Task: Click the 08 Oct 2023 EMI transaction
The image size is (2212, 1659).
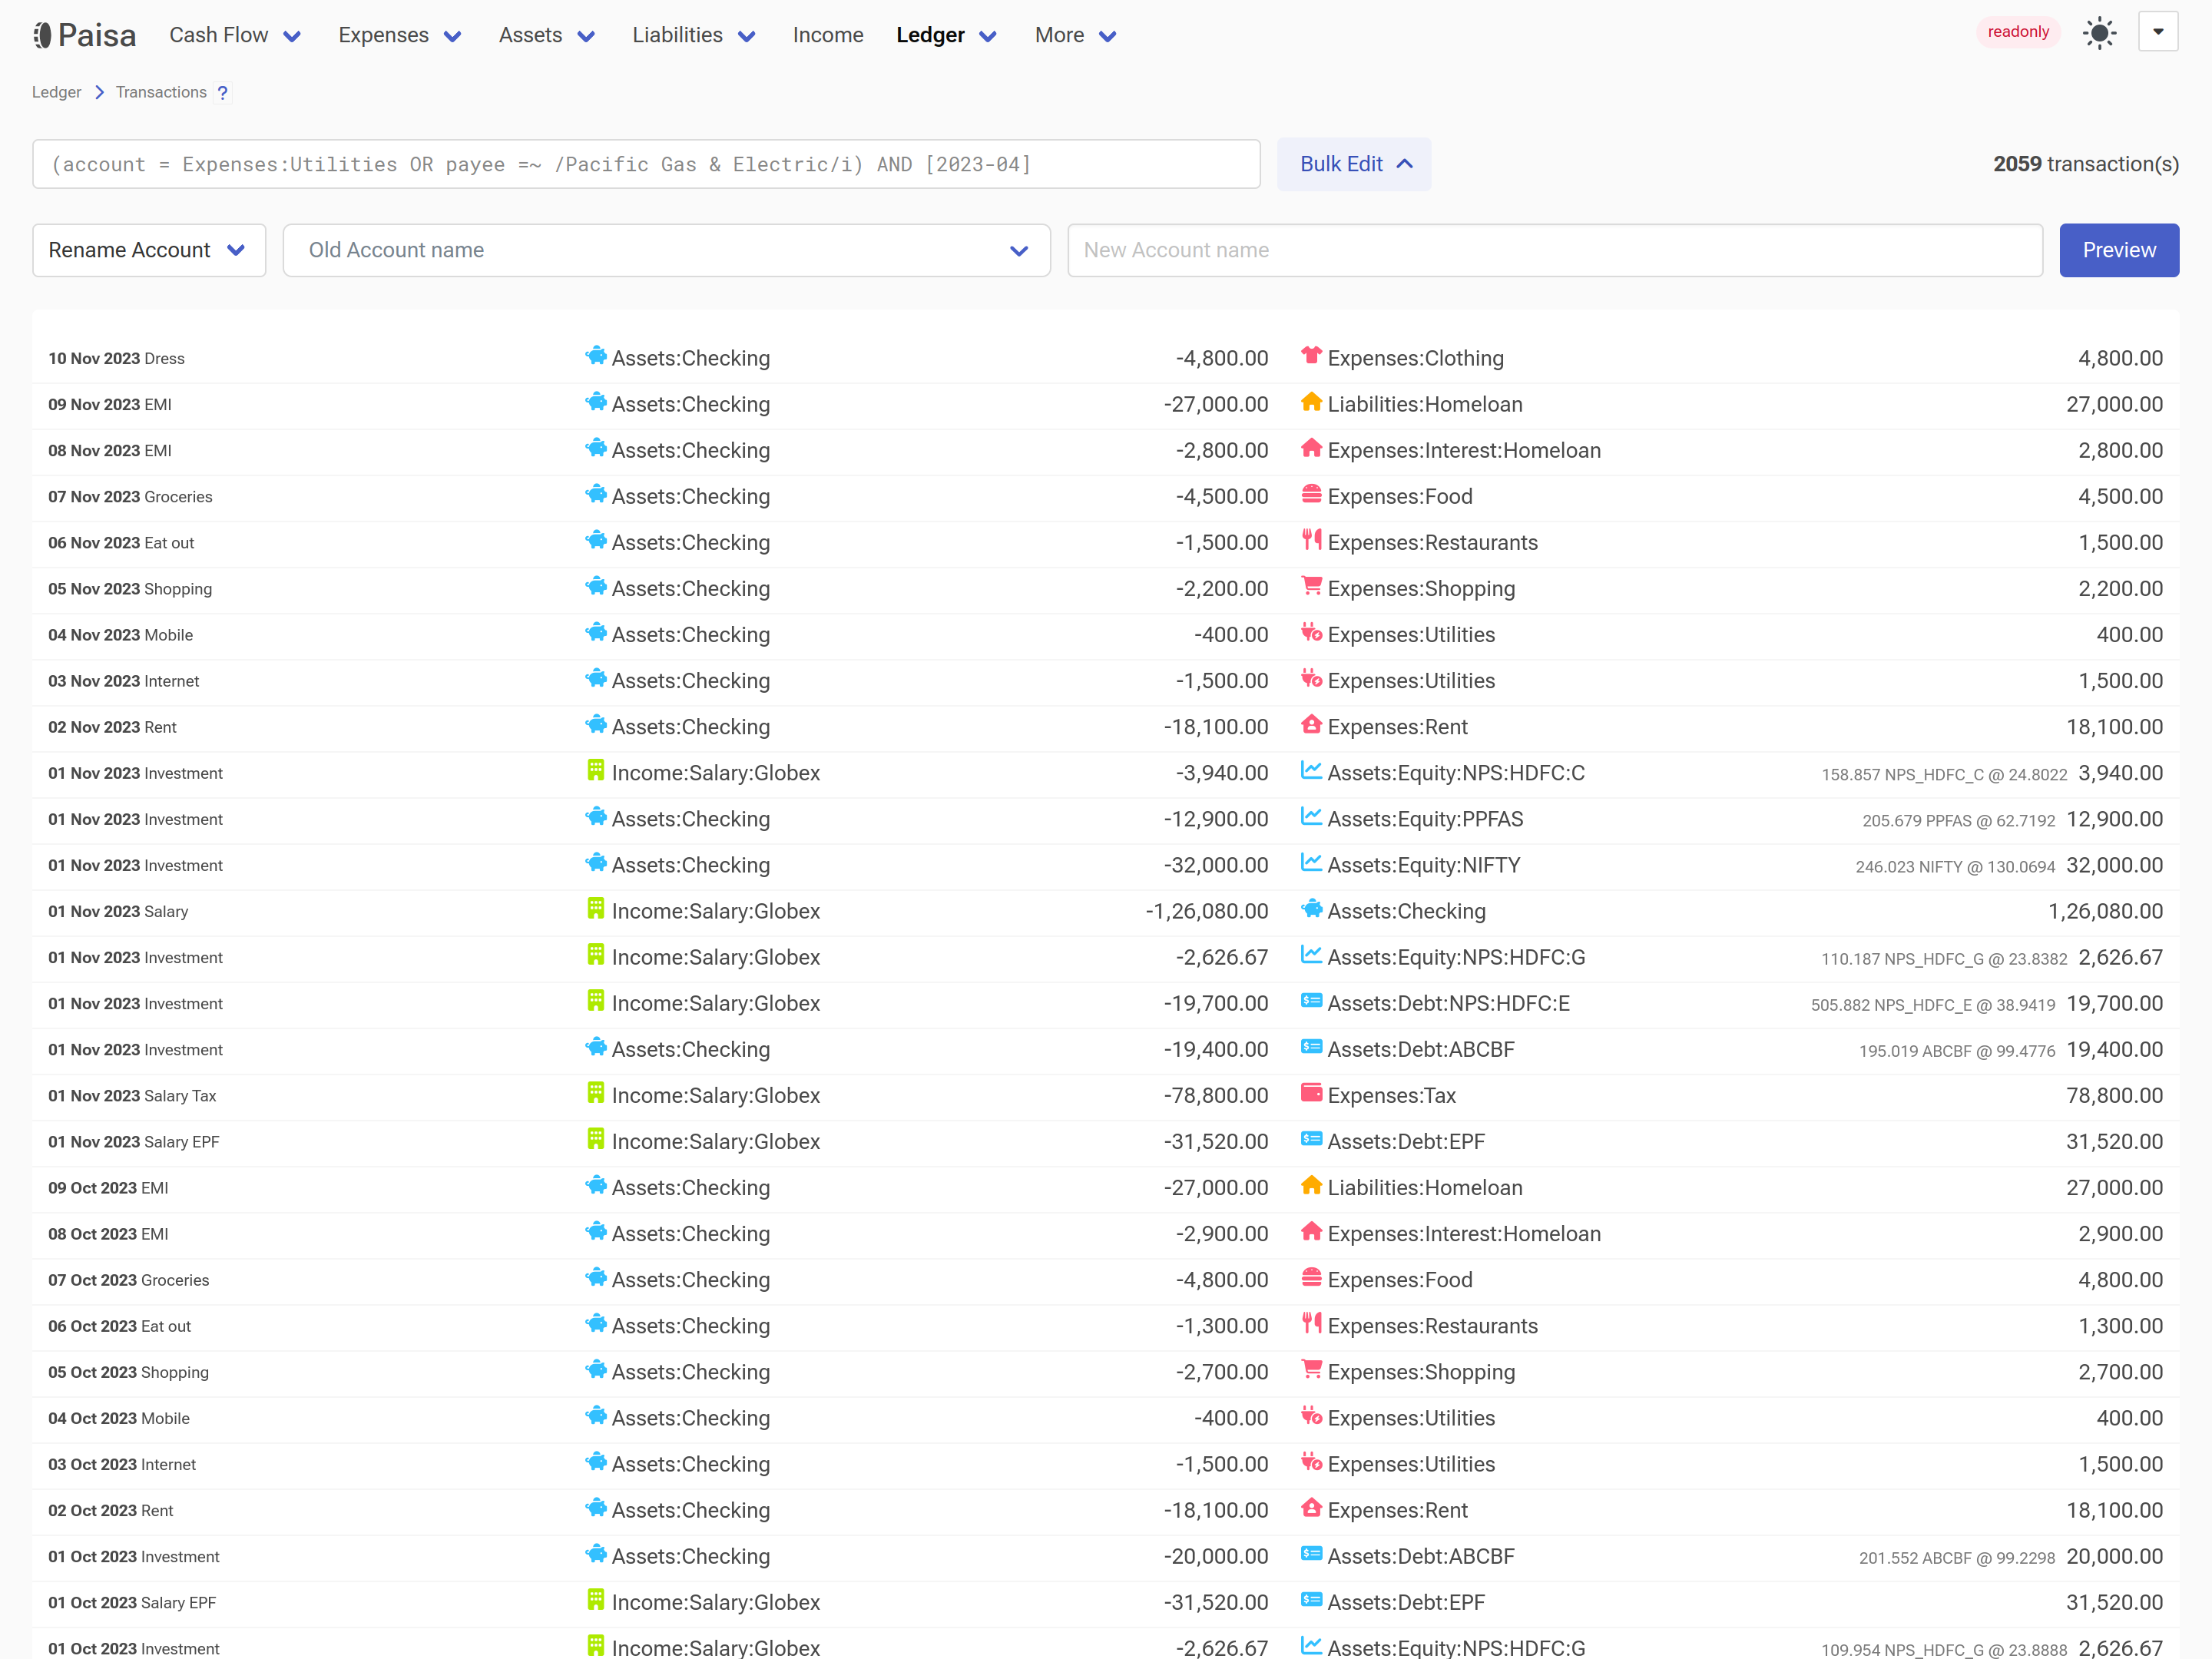Action: (x=108, y=1234)
